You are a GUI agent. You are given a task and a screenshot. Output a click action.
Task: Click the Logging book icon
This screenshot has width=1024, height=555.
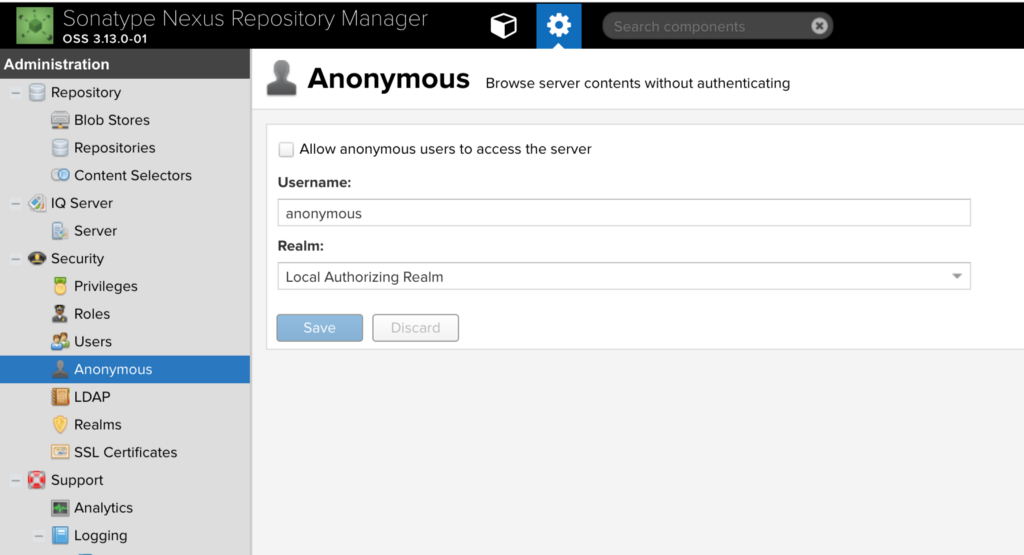[60, 535]
